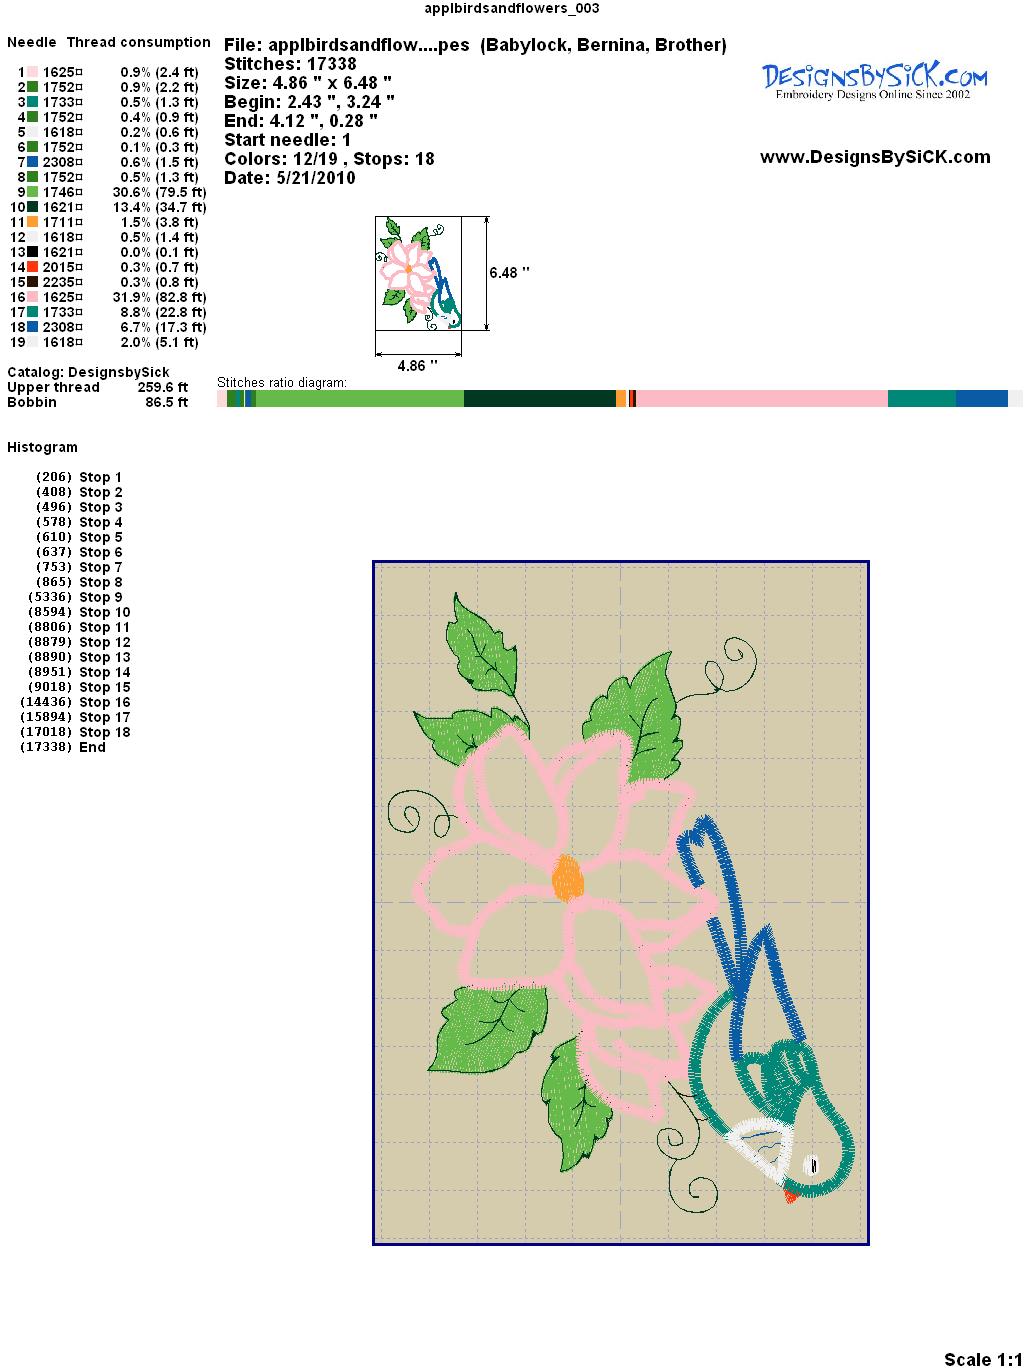Click the dark green stitches ratio segment

539,399
